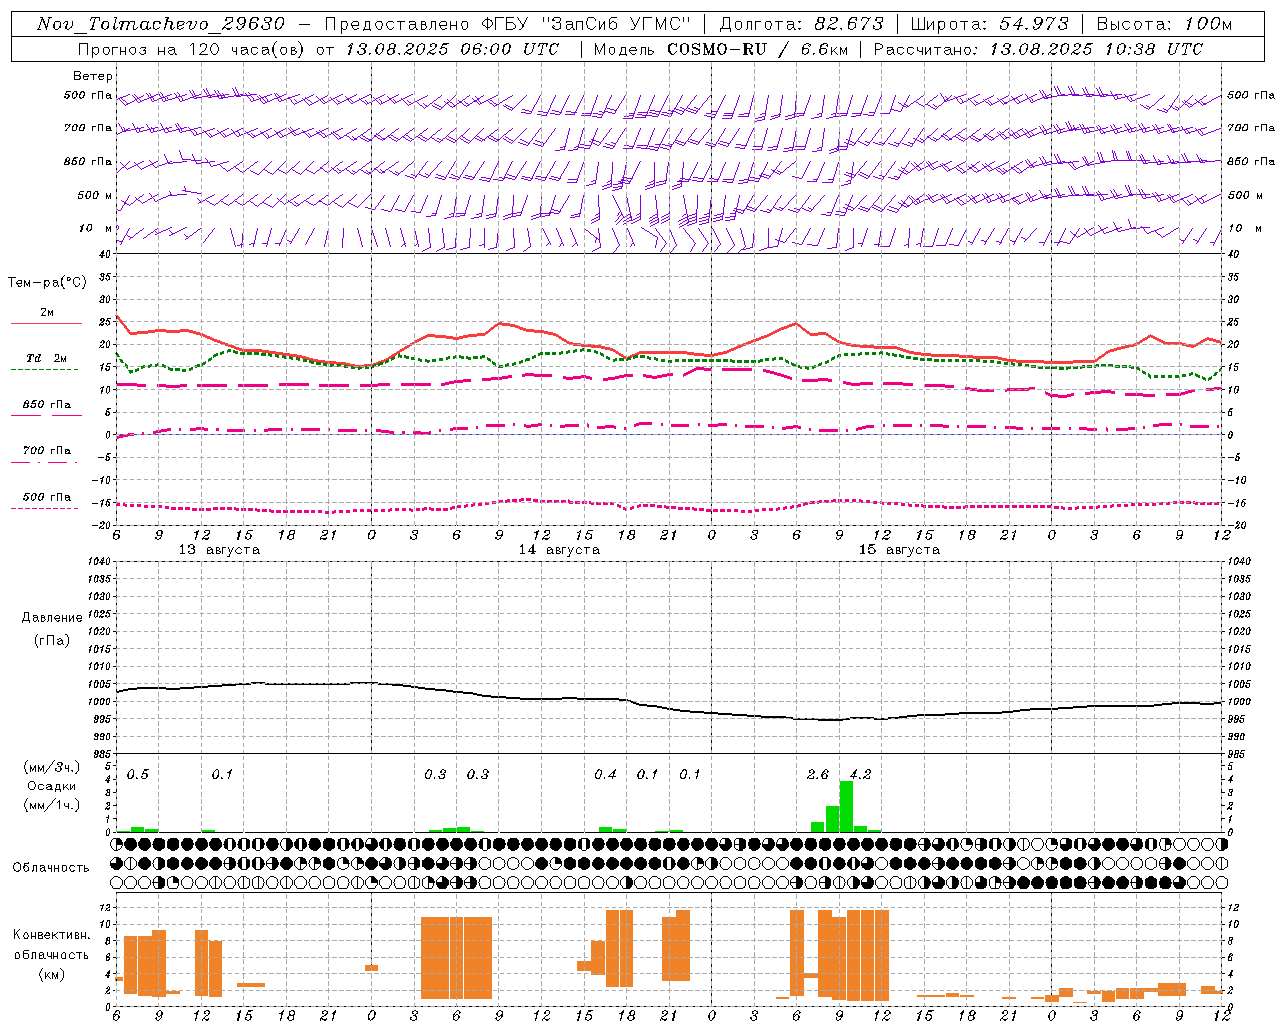The image size is (1280, 1024).
Task: Click the 700 гПа temperature legend label
Action: 47,450
